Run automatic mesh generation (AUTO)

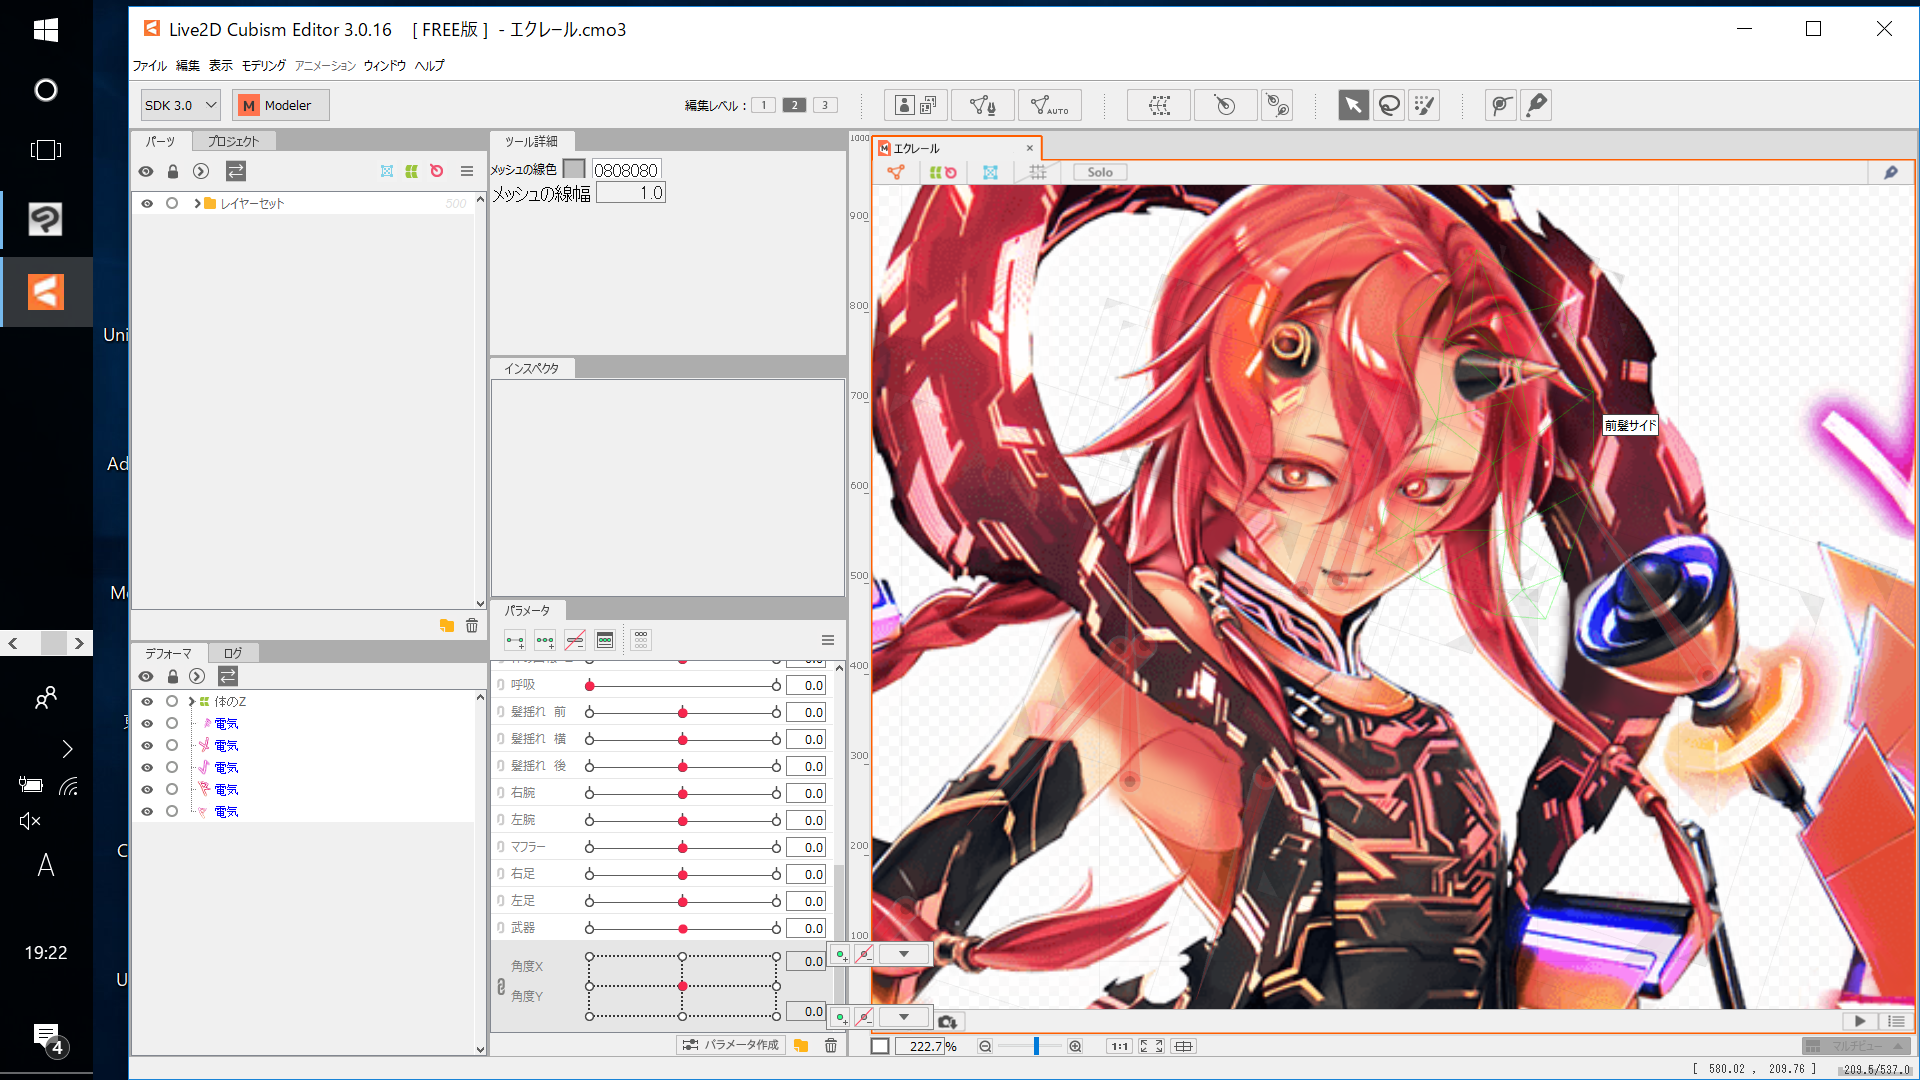click(1049, 105)
